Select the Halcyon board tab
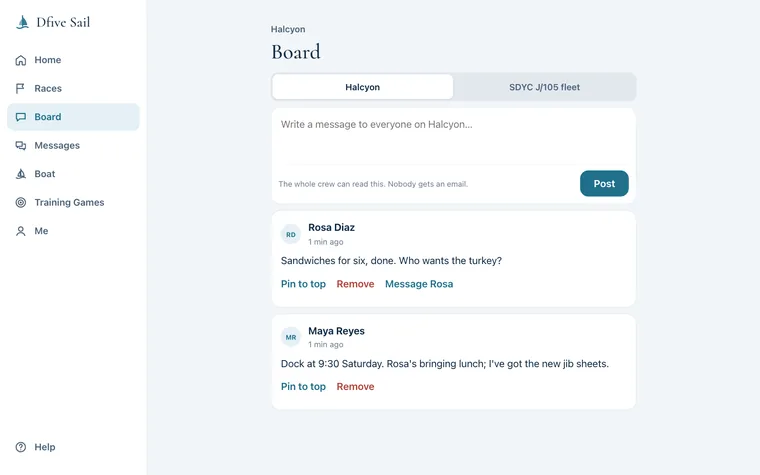The image size is (760, 475). [363, 87]
